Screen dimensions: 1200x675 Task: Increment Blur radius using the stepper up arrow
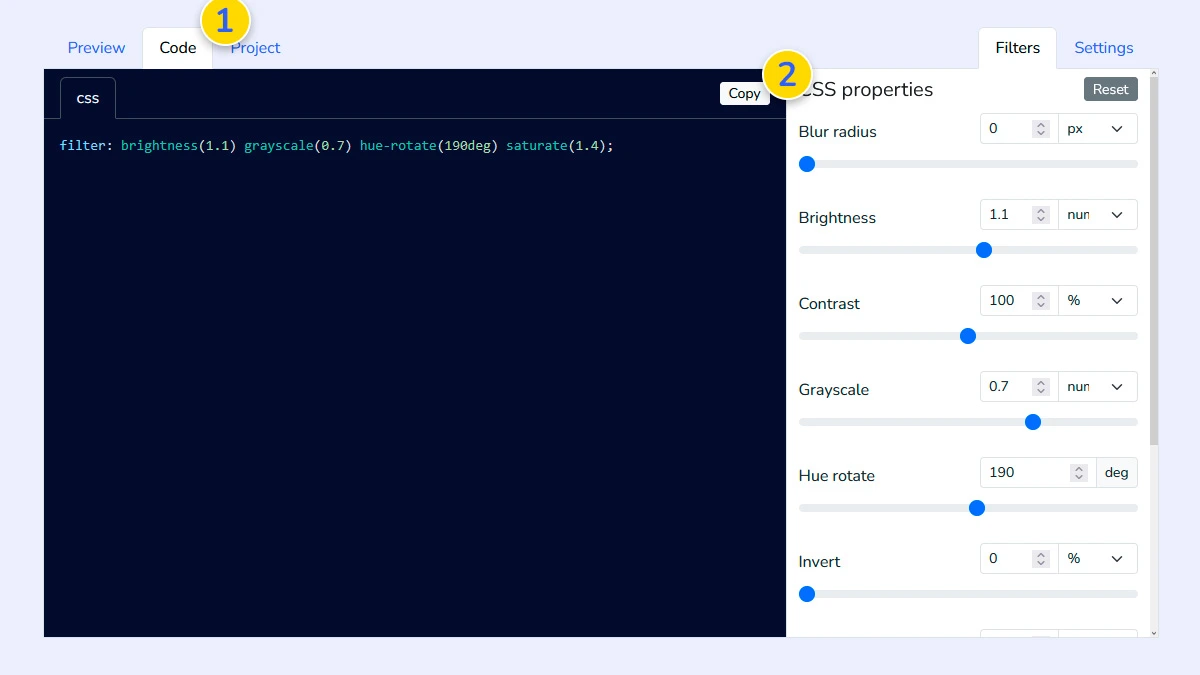pyautogui.click(x=1040, y=123)
